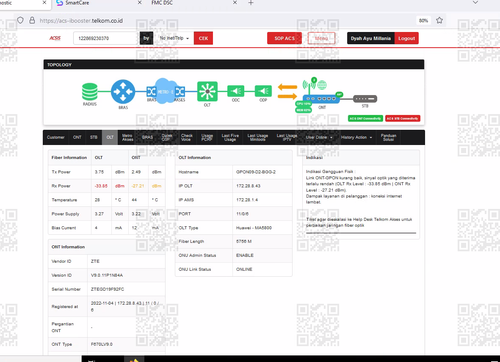Open the Check Voice tab
This screenshot has height=362, width=500.
click(x=187, y=137)
